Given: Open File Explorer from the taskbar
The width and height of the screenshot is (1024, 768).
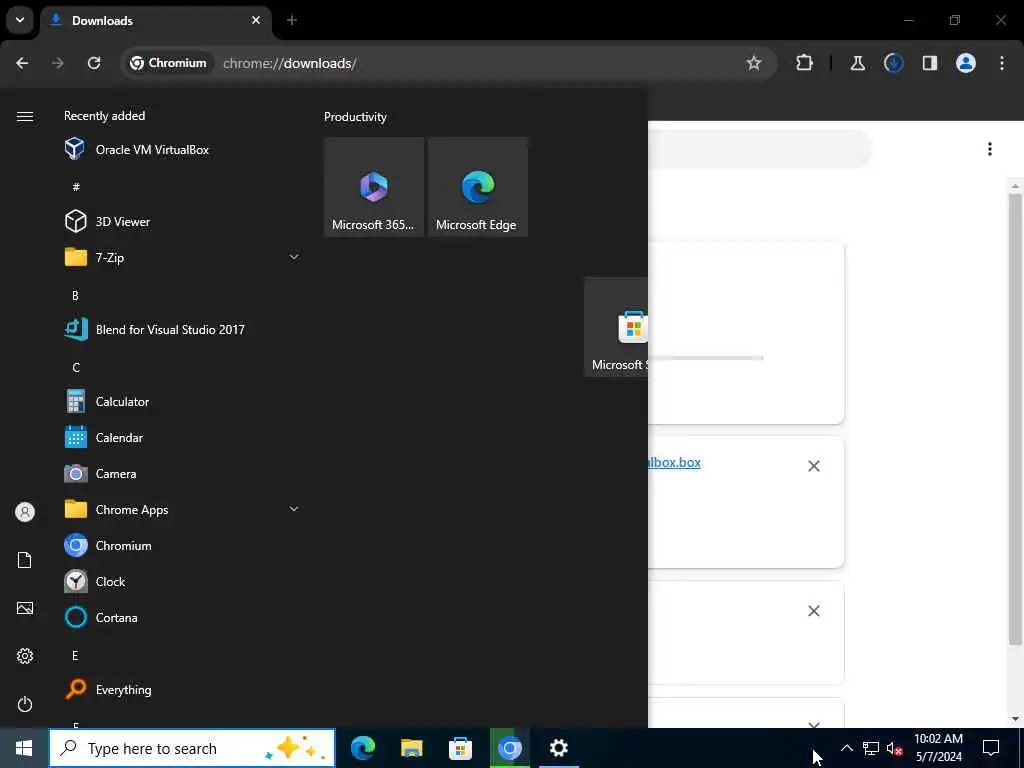Looking at the screenshot, I should coord(411,748).
